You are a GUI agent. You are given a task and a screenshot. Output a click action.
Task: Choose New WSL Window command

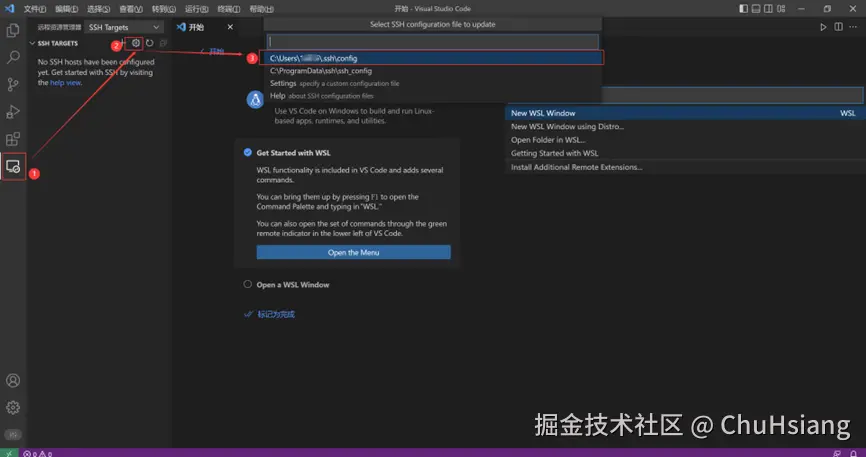click(685, 113)
